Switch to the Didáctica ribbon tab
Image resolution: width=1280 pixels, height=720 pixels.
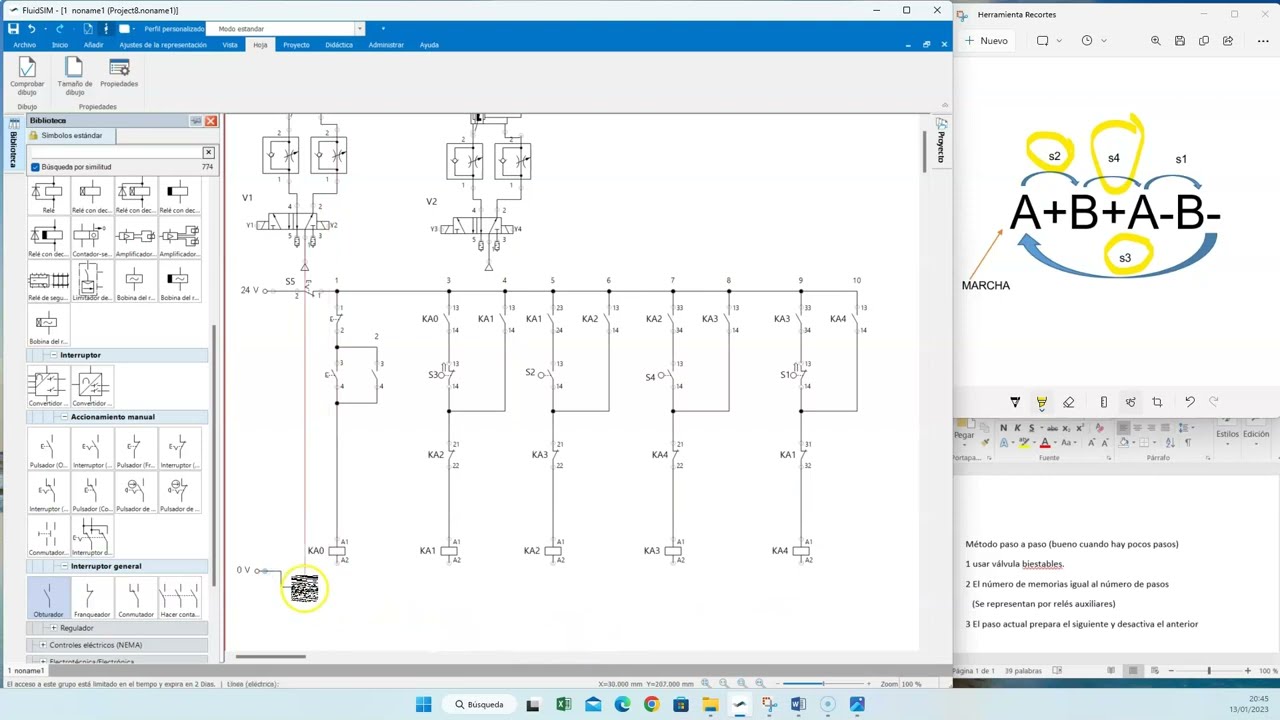[339, 45]
